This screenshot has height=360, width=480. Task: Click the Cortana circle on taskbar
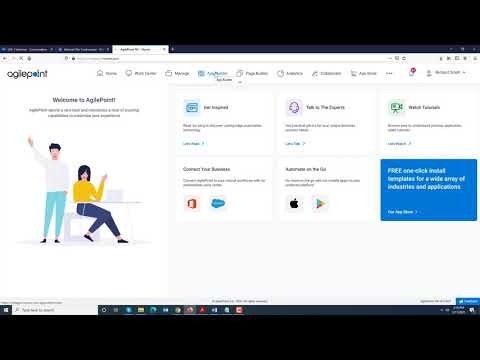point(104,310)
